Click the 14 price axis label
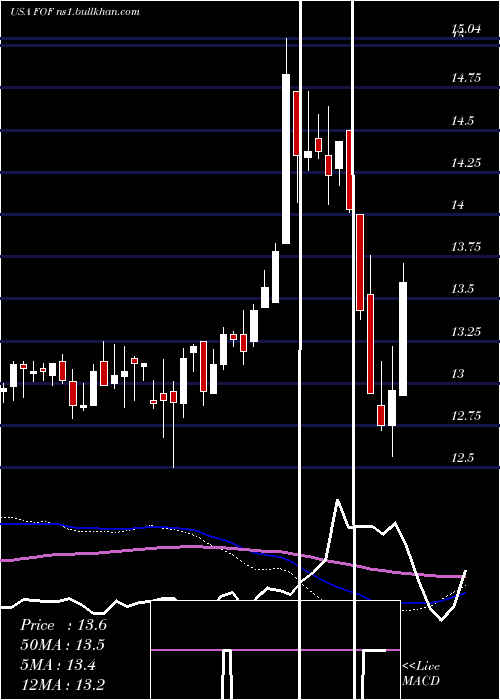The height and width of the screenshot is (700, 500). pyautogui.click(x=458, y=205)
